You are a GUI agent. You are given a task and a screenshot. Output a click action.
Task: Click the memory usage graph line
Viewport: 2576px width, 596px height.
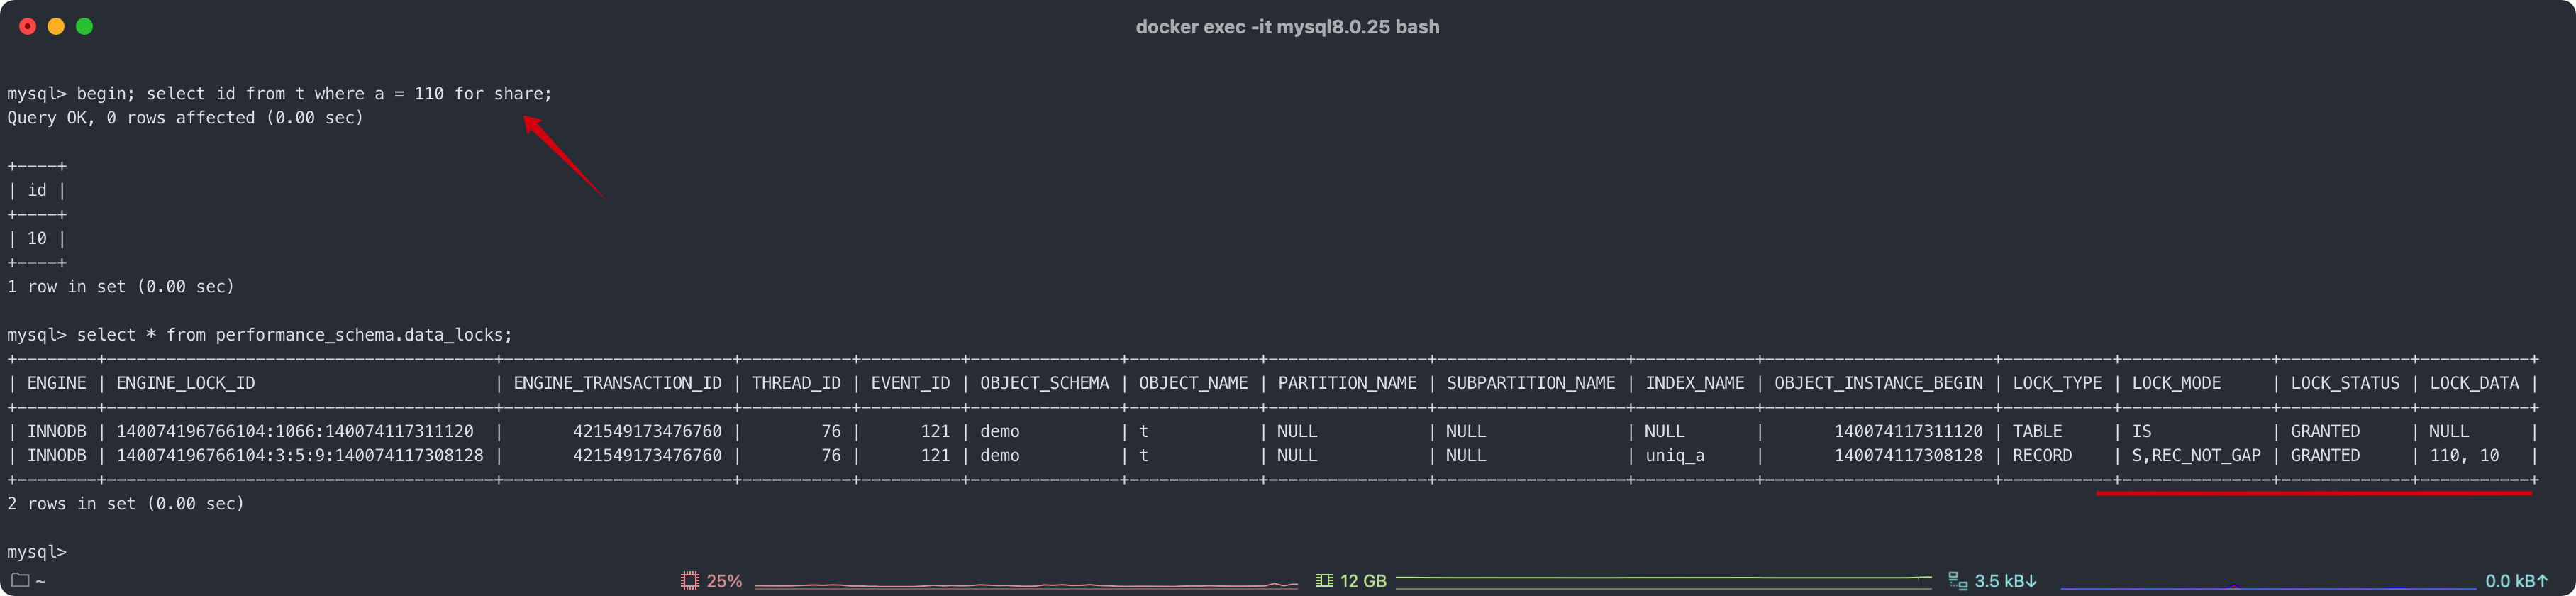pos(1662,579)
